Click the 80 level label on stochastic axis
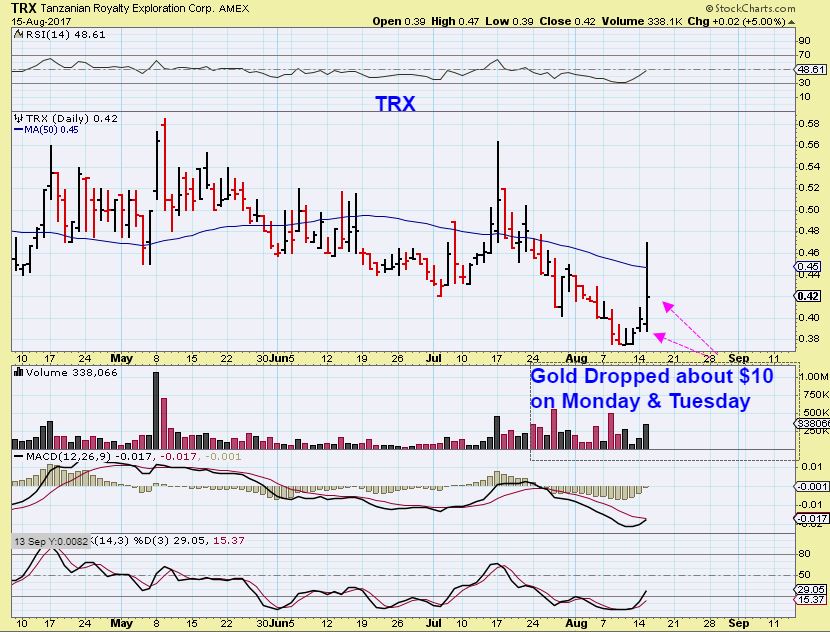This screenshot has width=830, height=632. (x=804, y=554)
